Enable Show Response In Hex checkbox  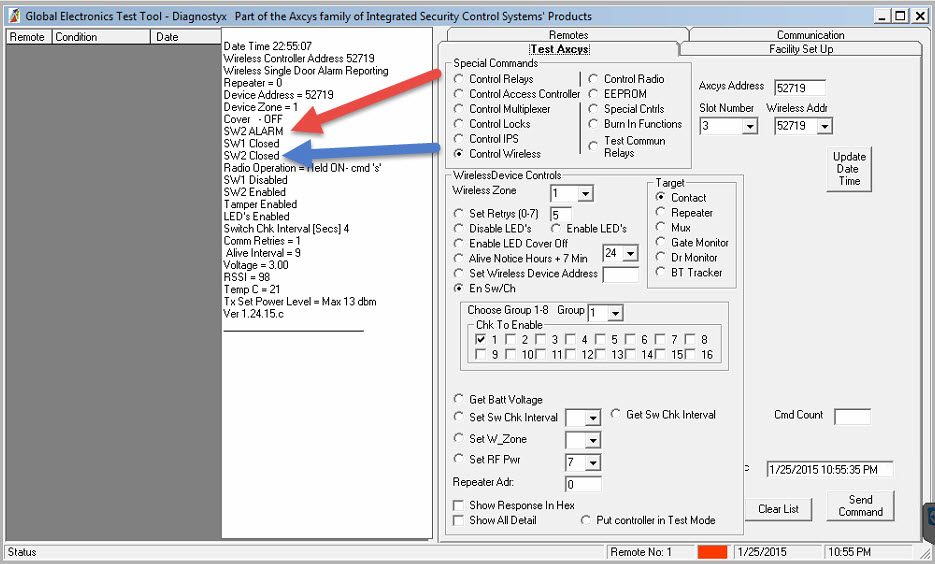(458, 506)
